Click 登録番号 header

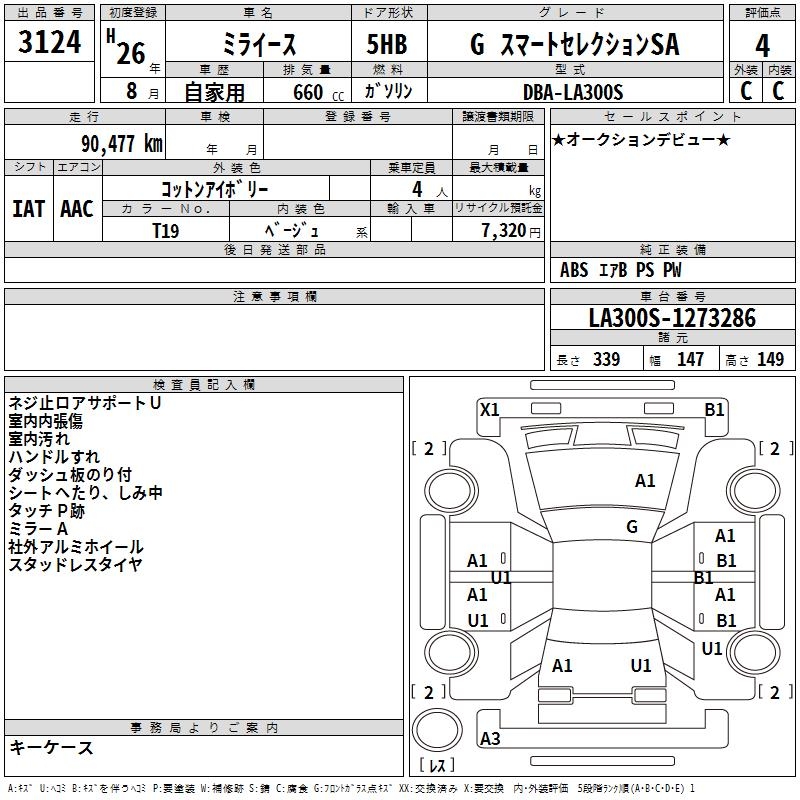click(x=358, y=117)
